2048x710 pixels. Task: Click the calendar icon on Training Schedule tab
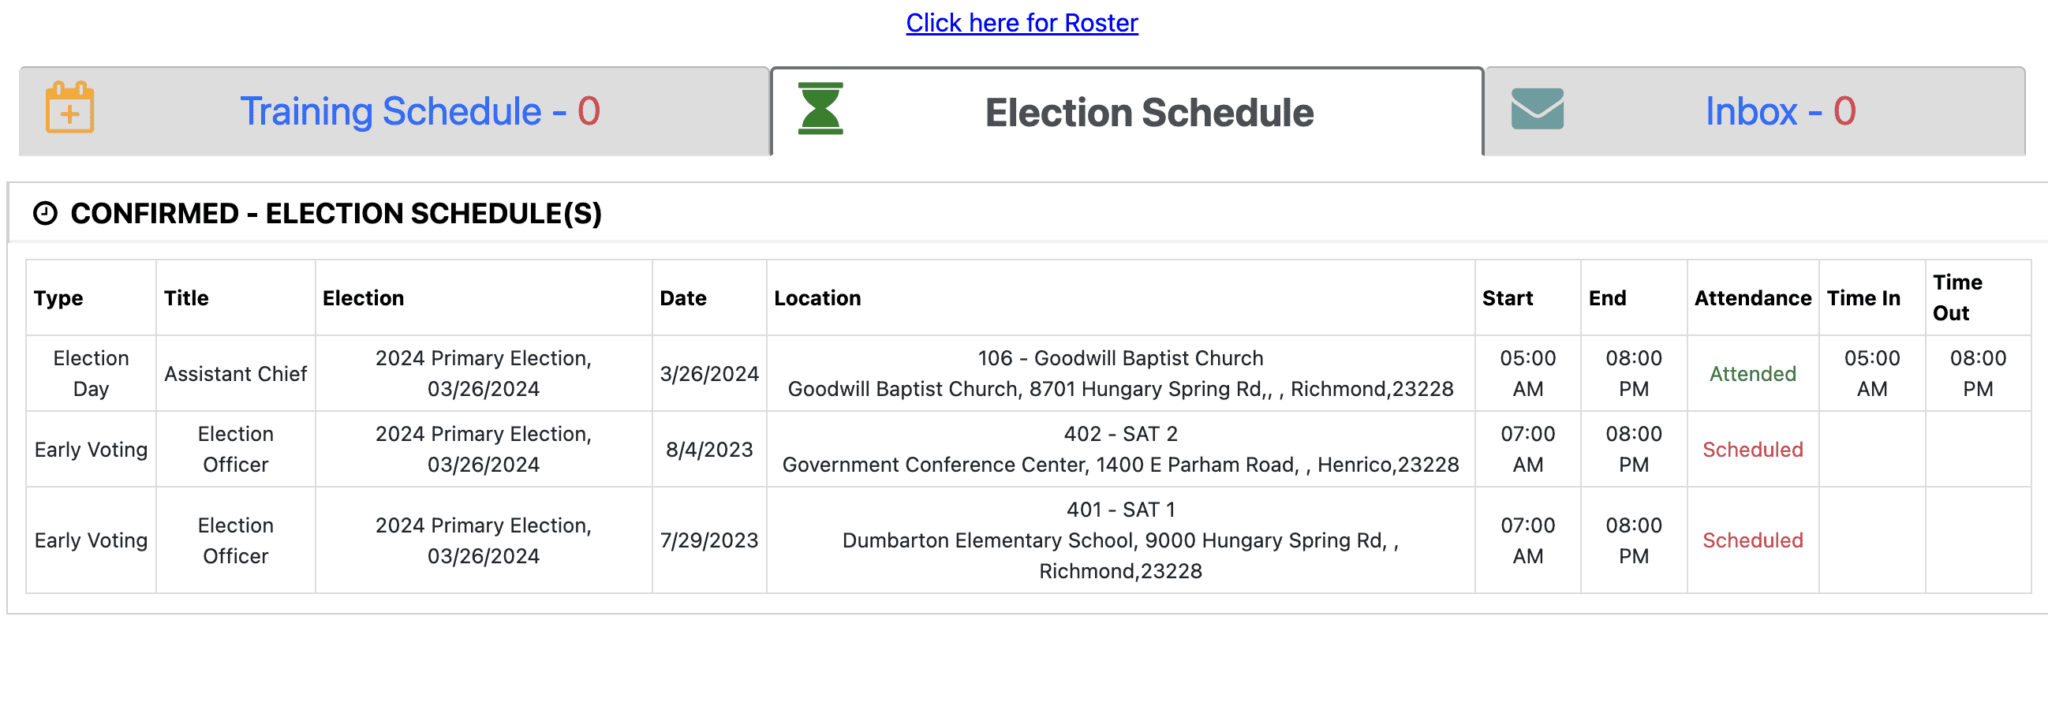(x=70, y=108)
